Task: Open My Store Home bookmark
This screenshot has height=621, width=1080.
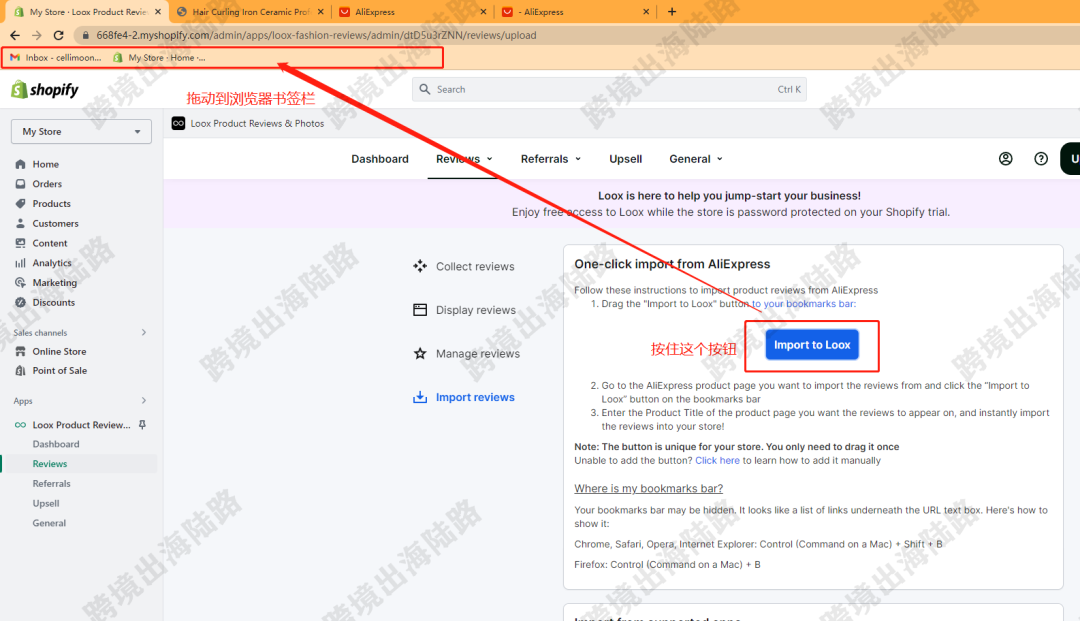Action: [160, 58]
